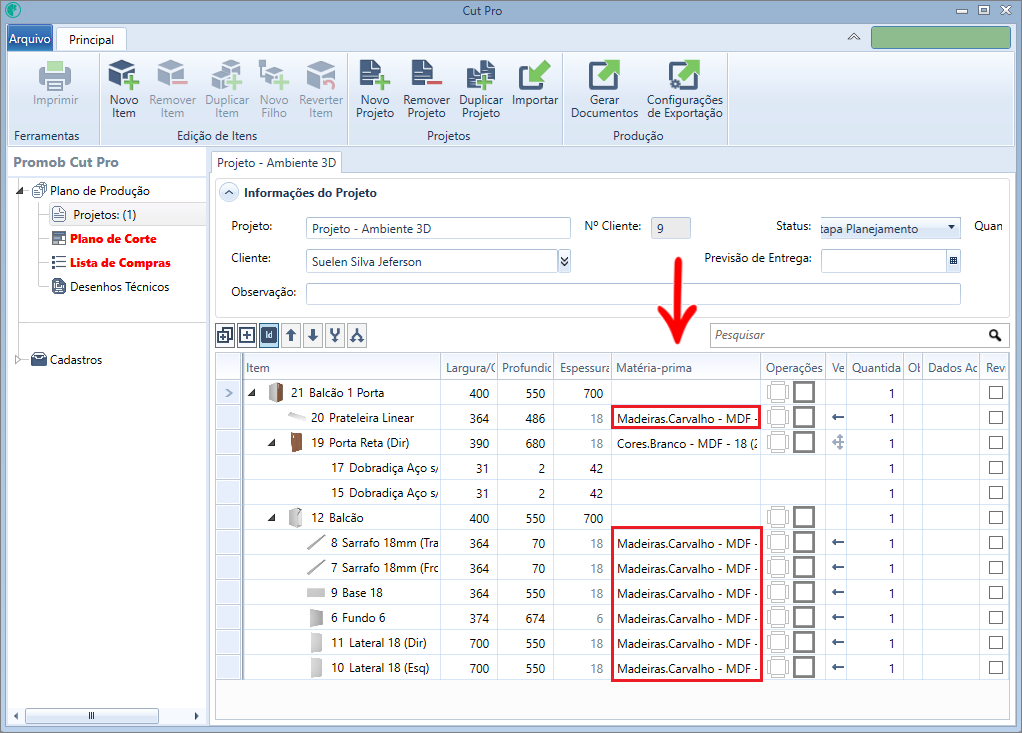The image size is (1022, 733).
Task: Tick the Rev checkbox for Base 18
Action: coord(995,592)
